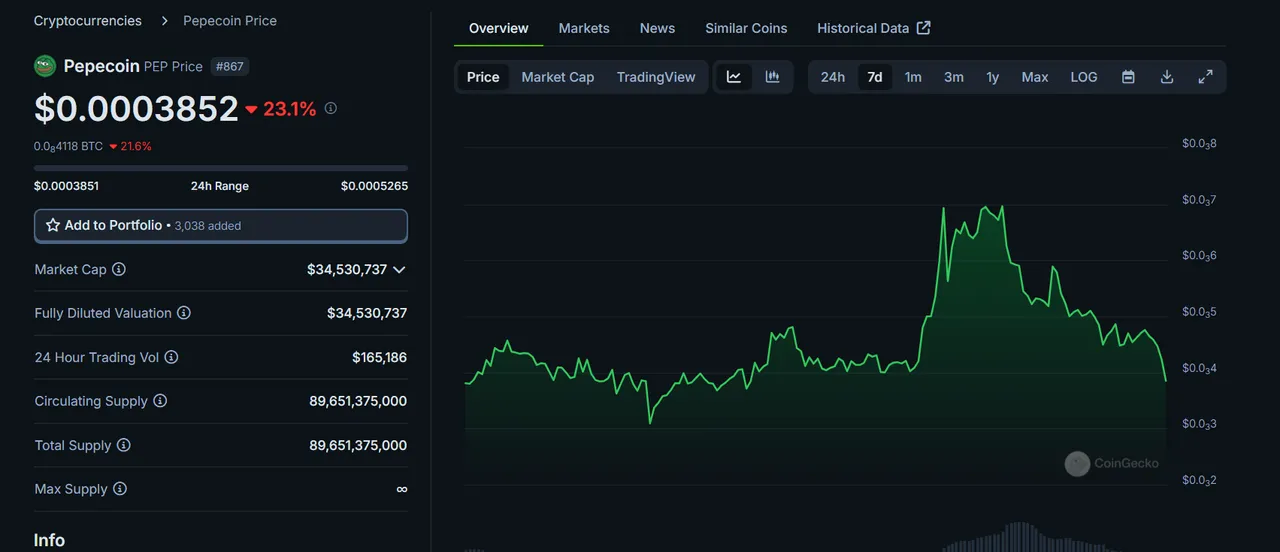Open the Overview tab
Viewport: 1280px width, 552px height.
click(499, 28)
